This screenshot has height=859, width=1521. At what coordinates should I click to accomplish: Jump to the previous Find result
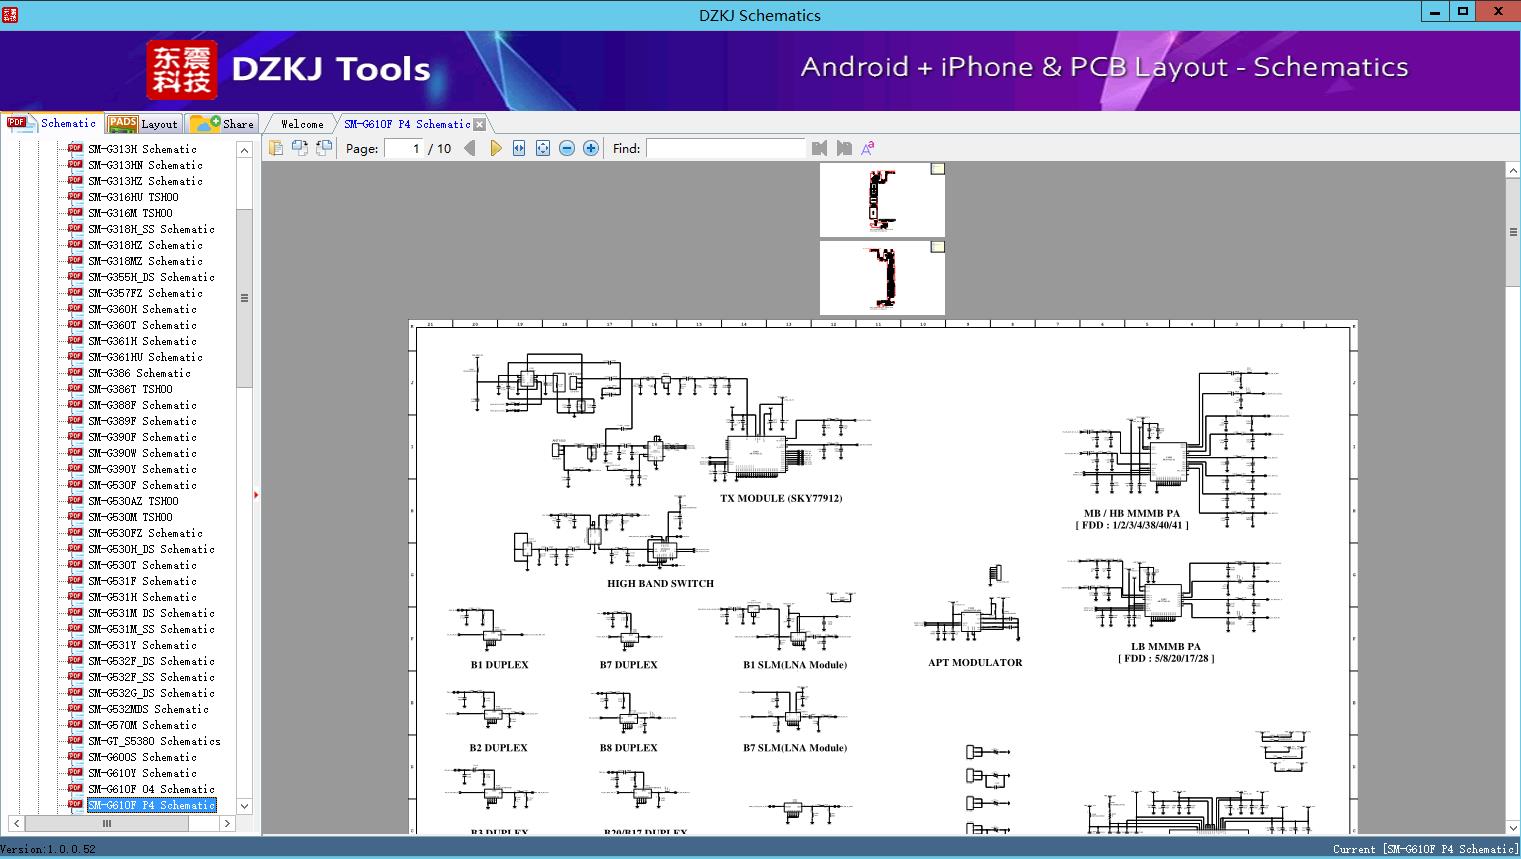coord(820,148)
